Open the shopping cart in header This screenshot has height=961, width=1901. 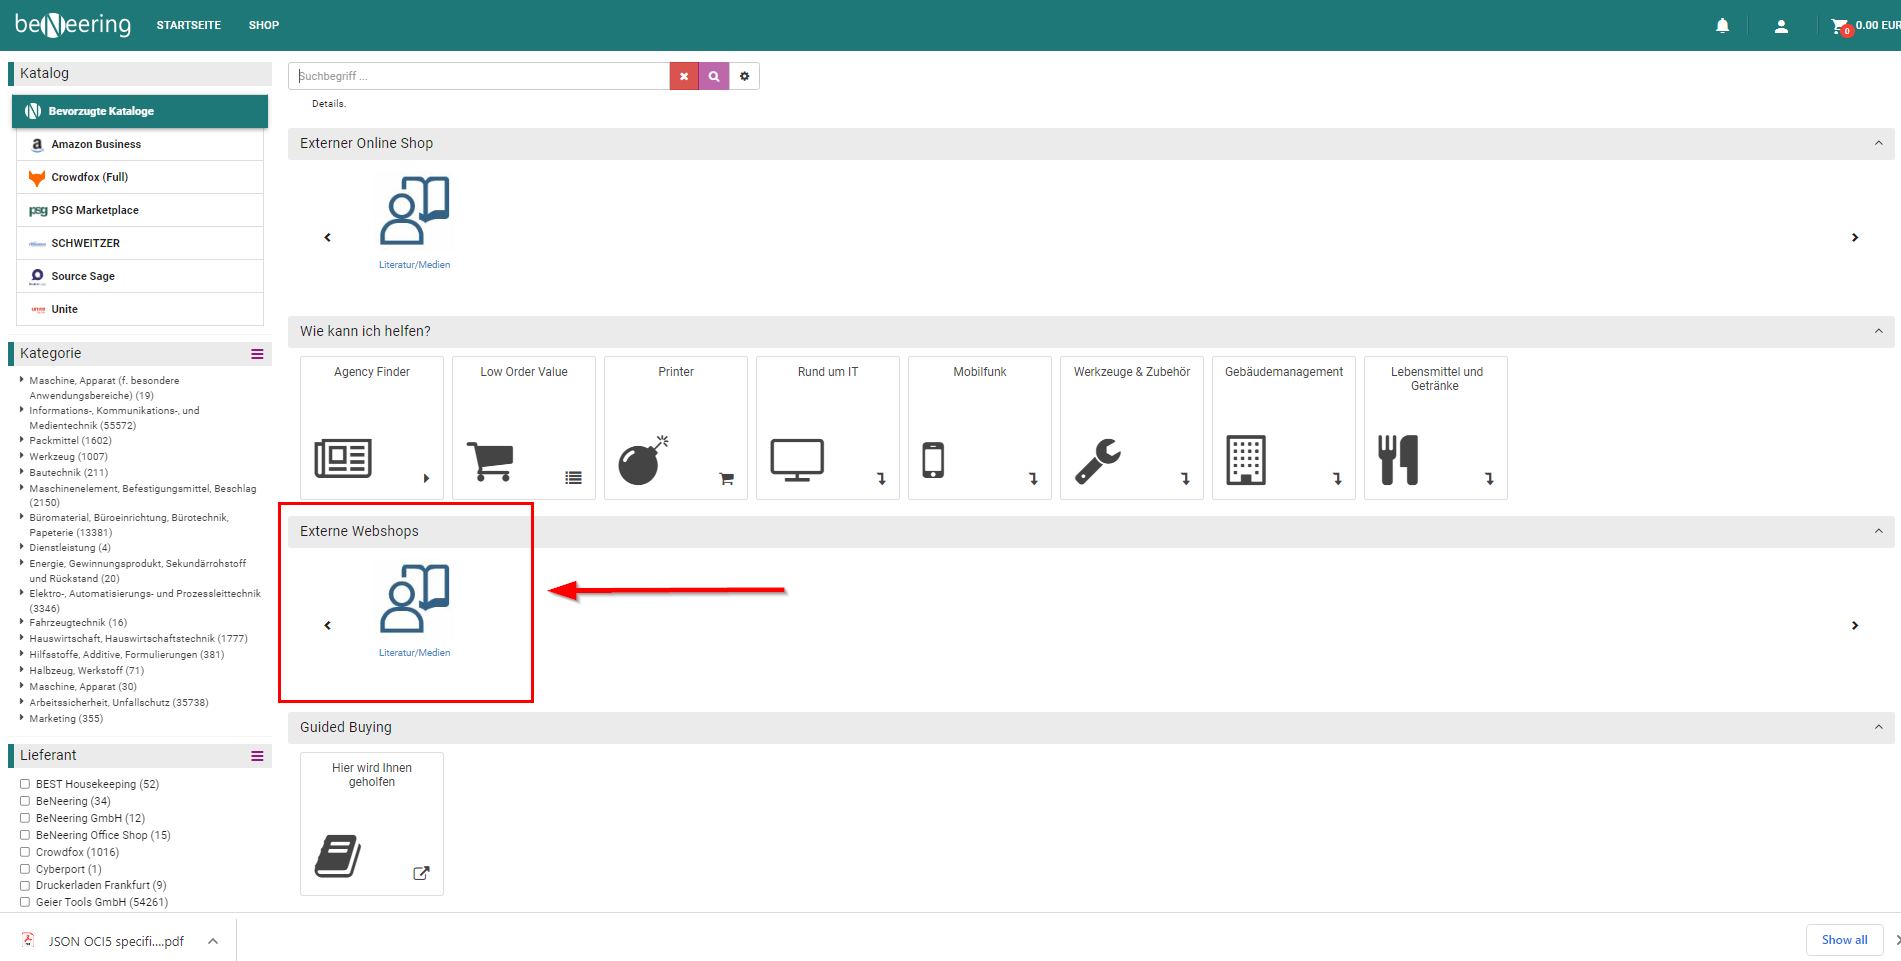(1839, 26)
